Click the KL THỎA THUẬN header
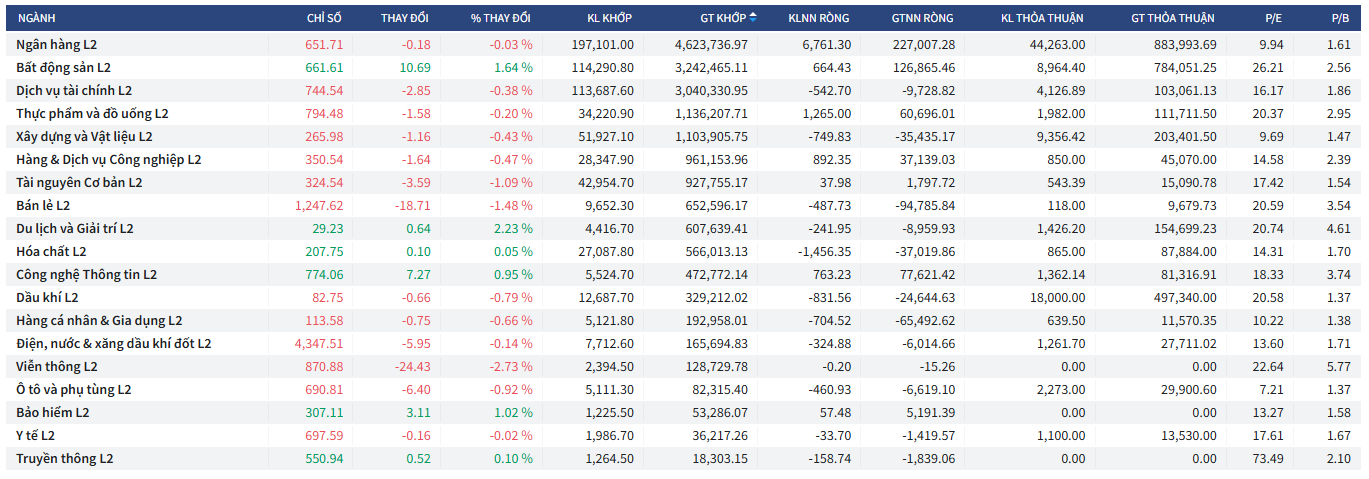This screenshot has width=1369, height=479. coord(1042,18)
